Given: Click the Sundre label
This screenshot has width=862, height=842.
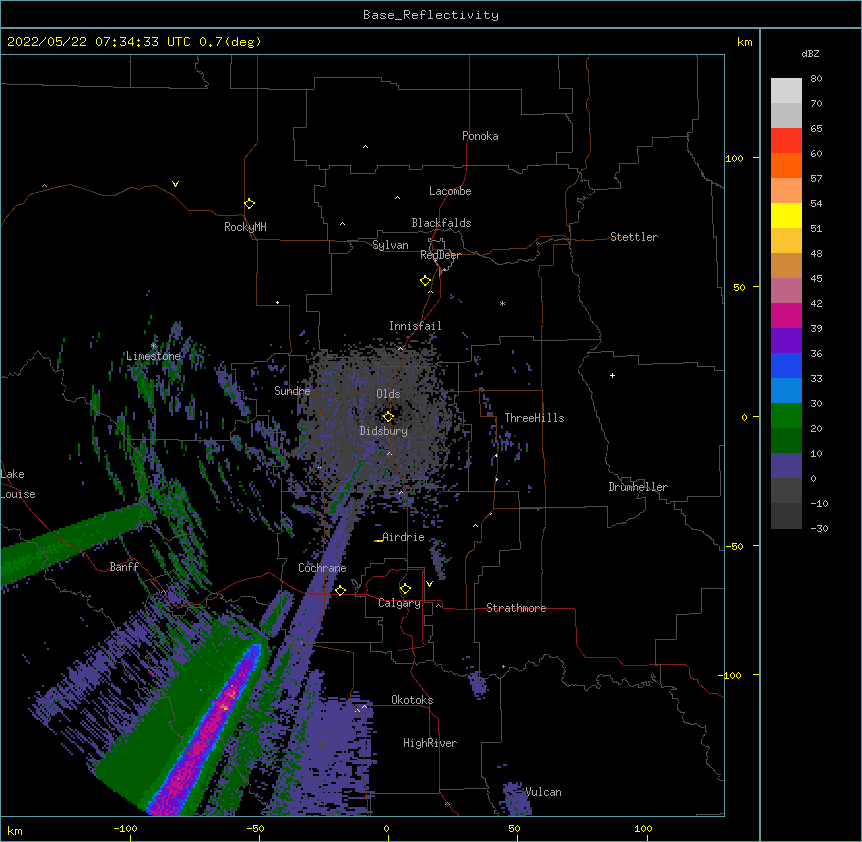Looking at the screenshot, I should (292, 391).
